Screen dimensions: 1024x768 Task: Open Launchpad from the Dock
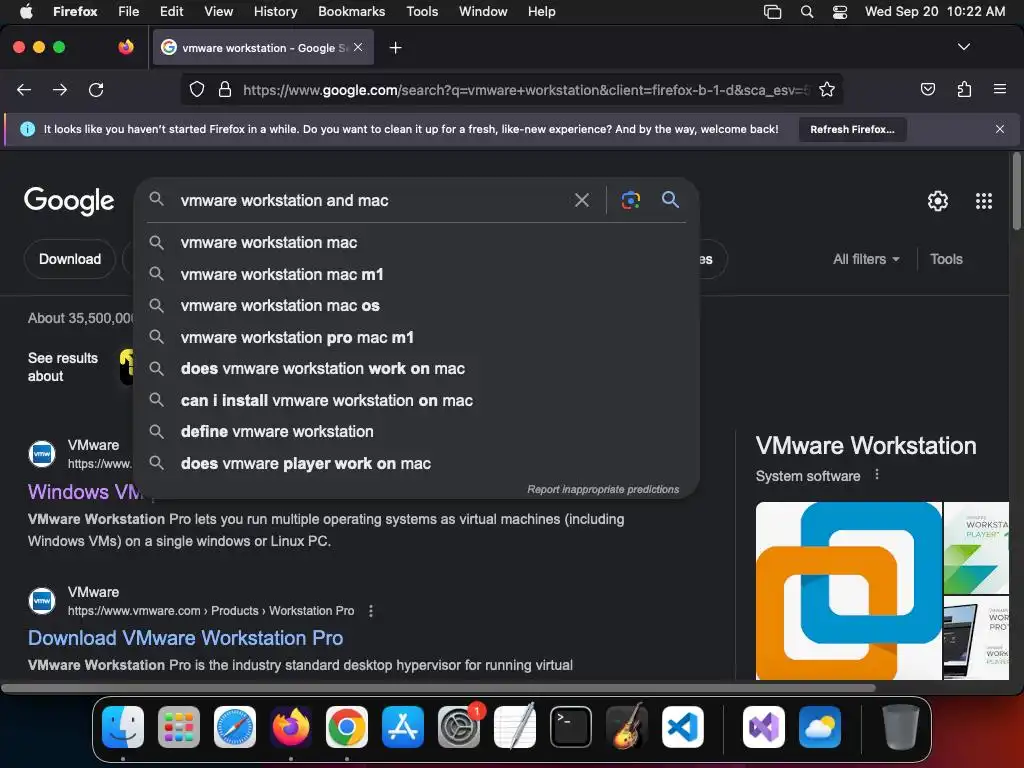point(179,727)
